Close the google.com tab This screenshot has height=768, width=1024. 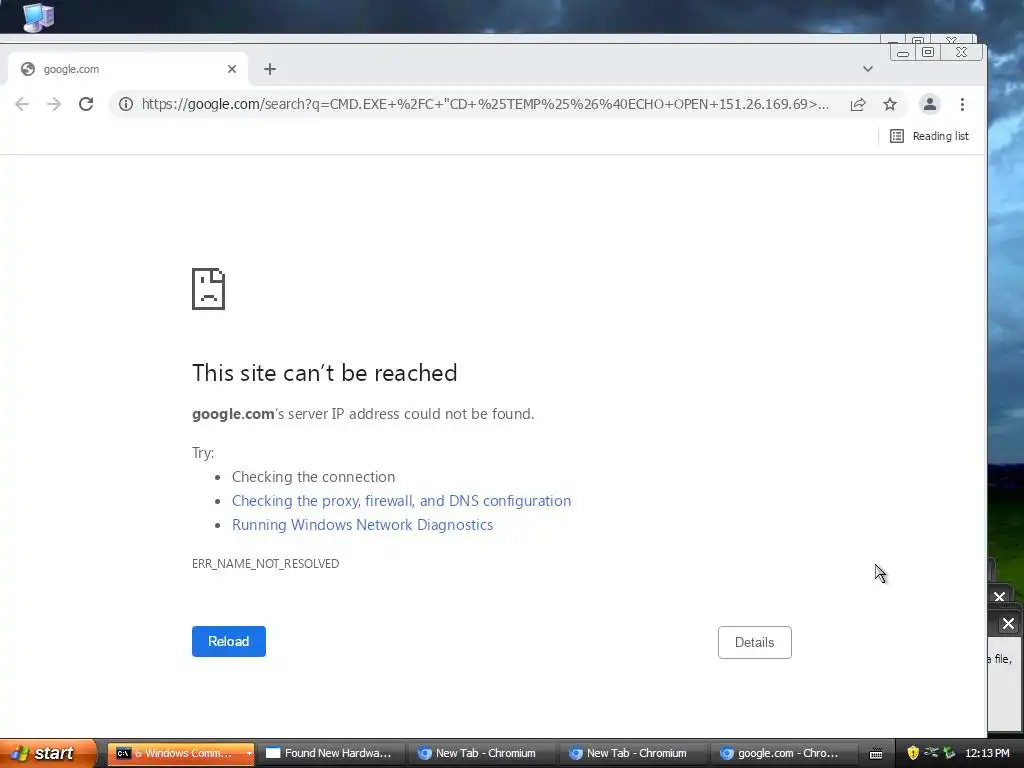point(232,69)
